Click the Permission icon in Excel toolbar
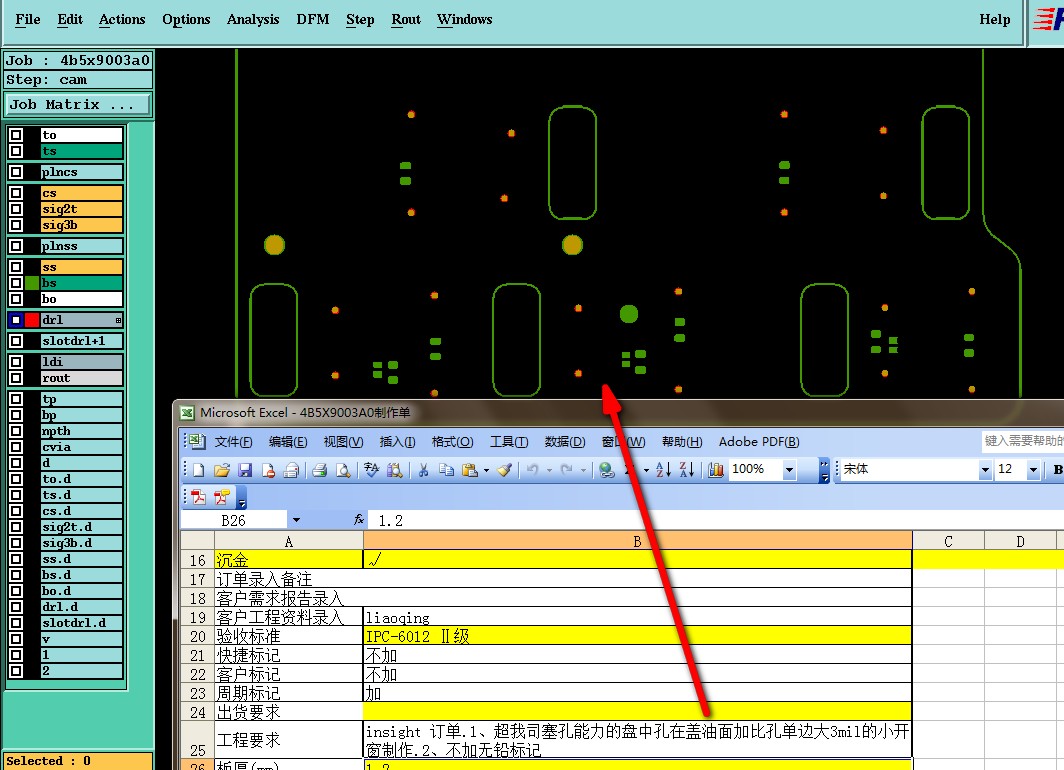Image resolution: width=1064 pixels, height=770 pixels. 269,469
